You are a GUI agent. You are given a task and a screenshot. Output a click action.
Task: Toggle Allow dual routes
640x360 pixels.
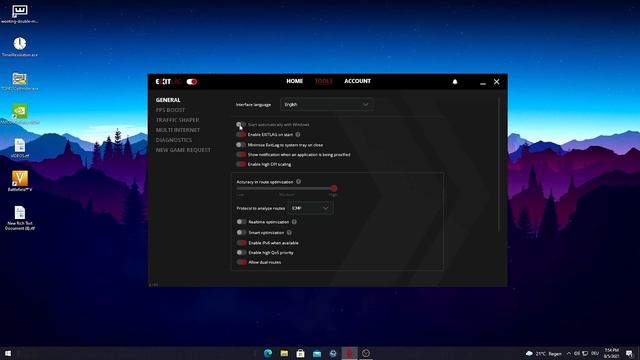pos(242,262)
